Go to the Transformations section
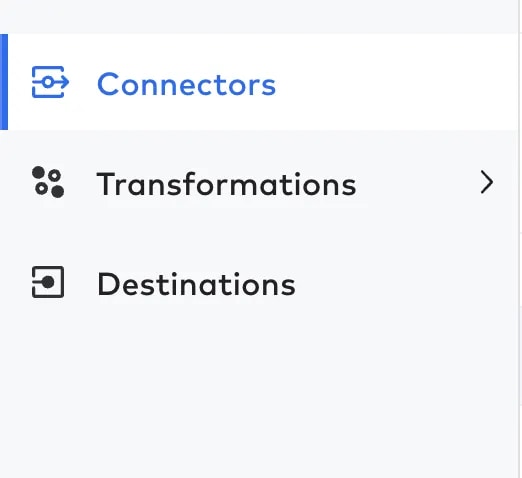The width and height of the screenshot is (522, 478). tap(259, 182)
